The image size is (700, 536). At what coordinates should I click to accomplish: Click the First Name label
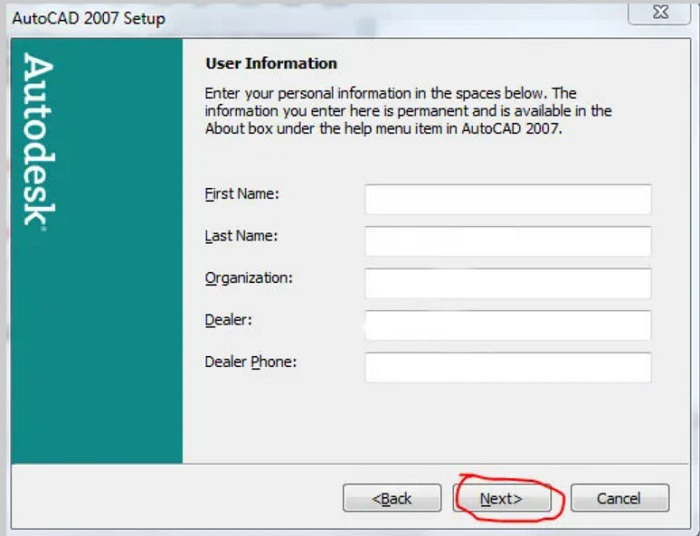point(242,194)
